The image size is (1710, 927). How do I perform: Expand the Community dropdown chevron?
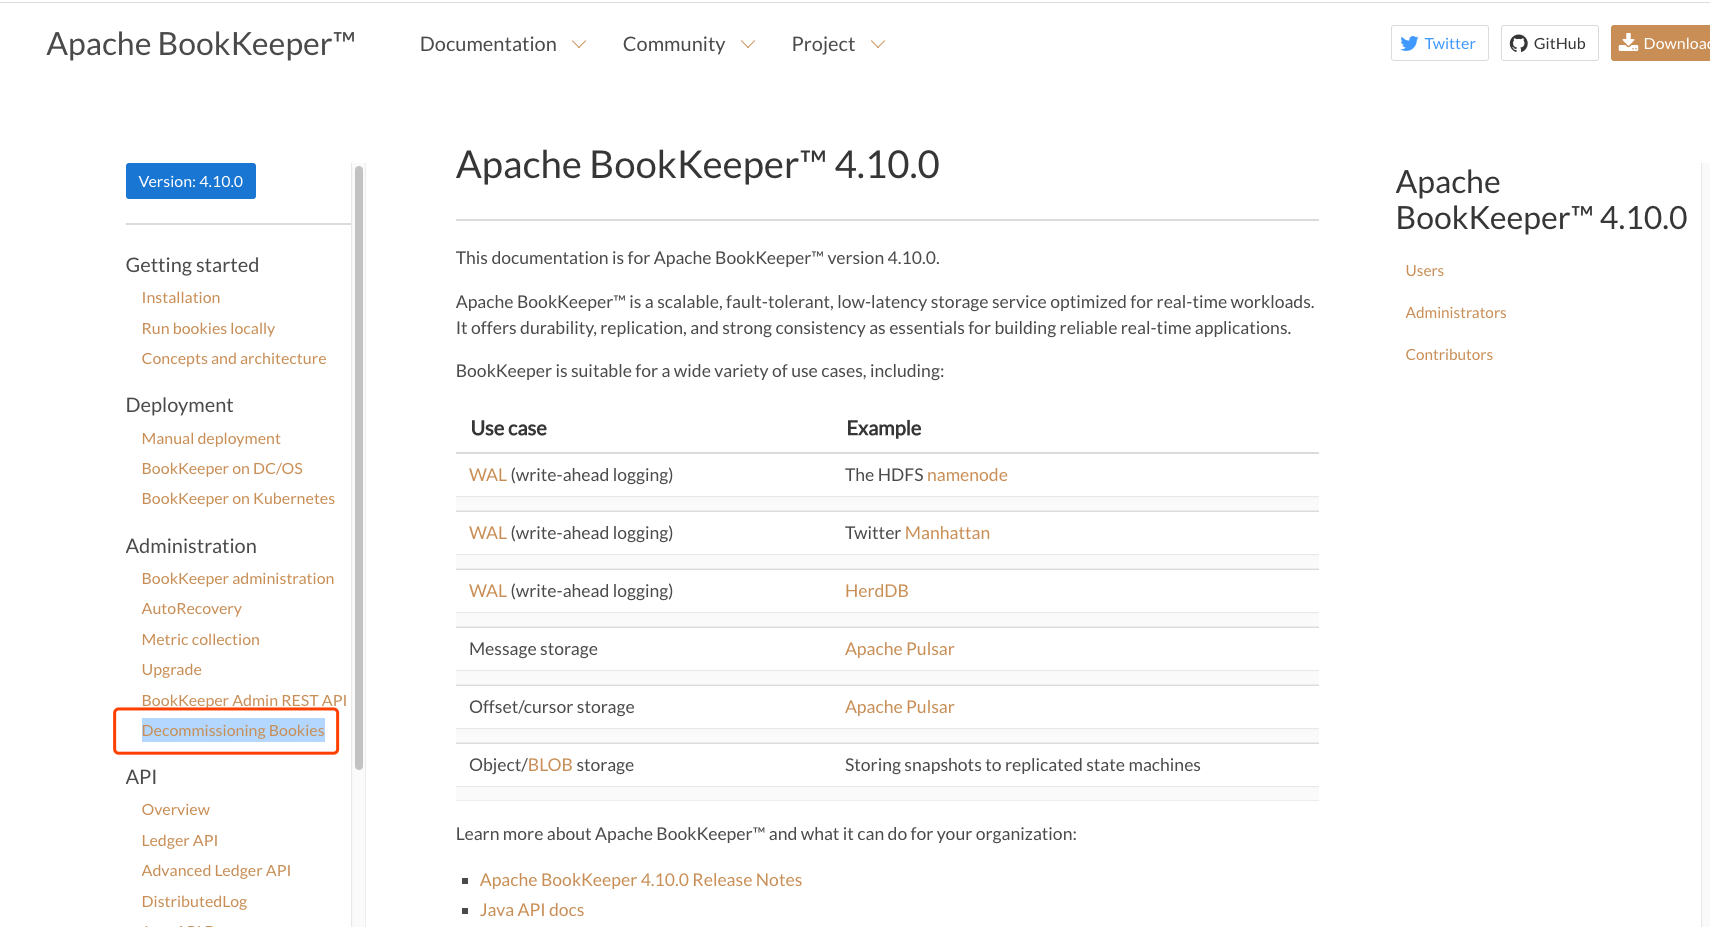[x=748, y=44]
